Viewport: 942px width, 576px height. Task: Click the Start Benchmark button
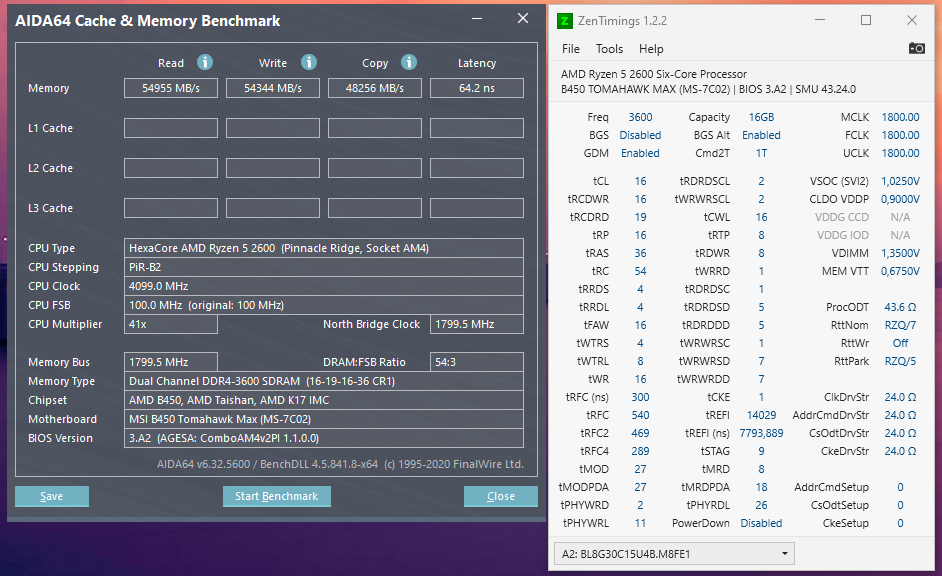[276, 496]
